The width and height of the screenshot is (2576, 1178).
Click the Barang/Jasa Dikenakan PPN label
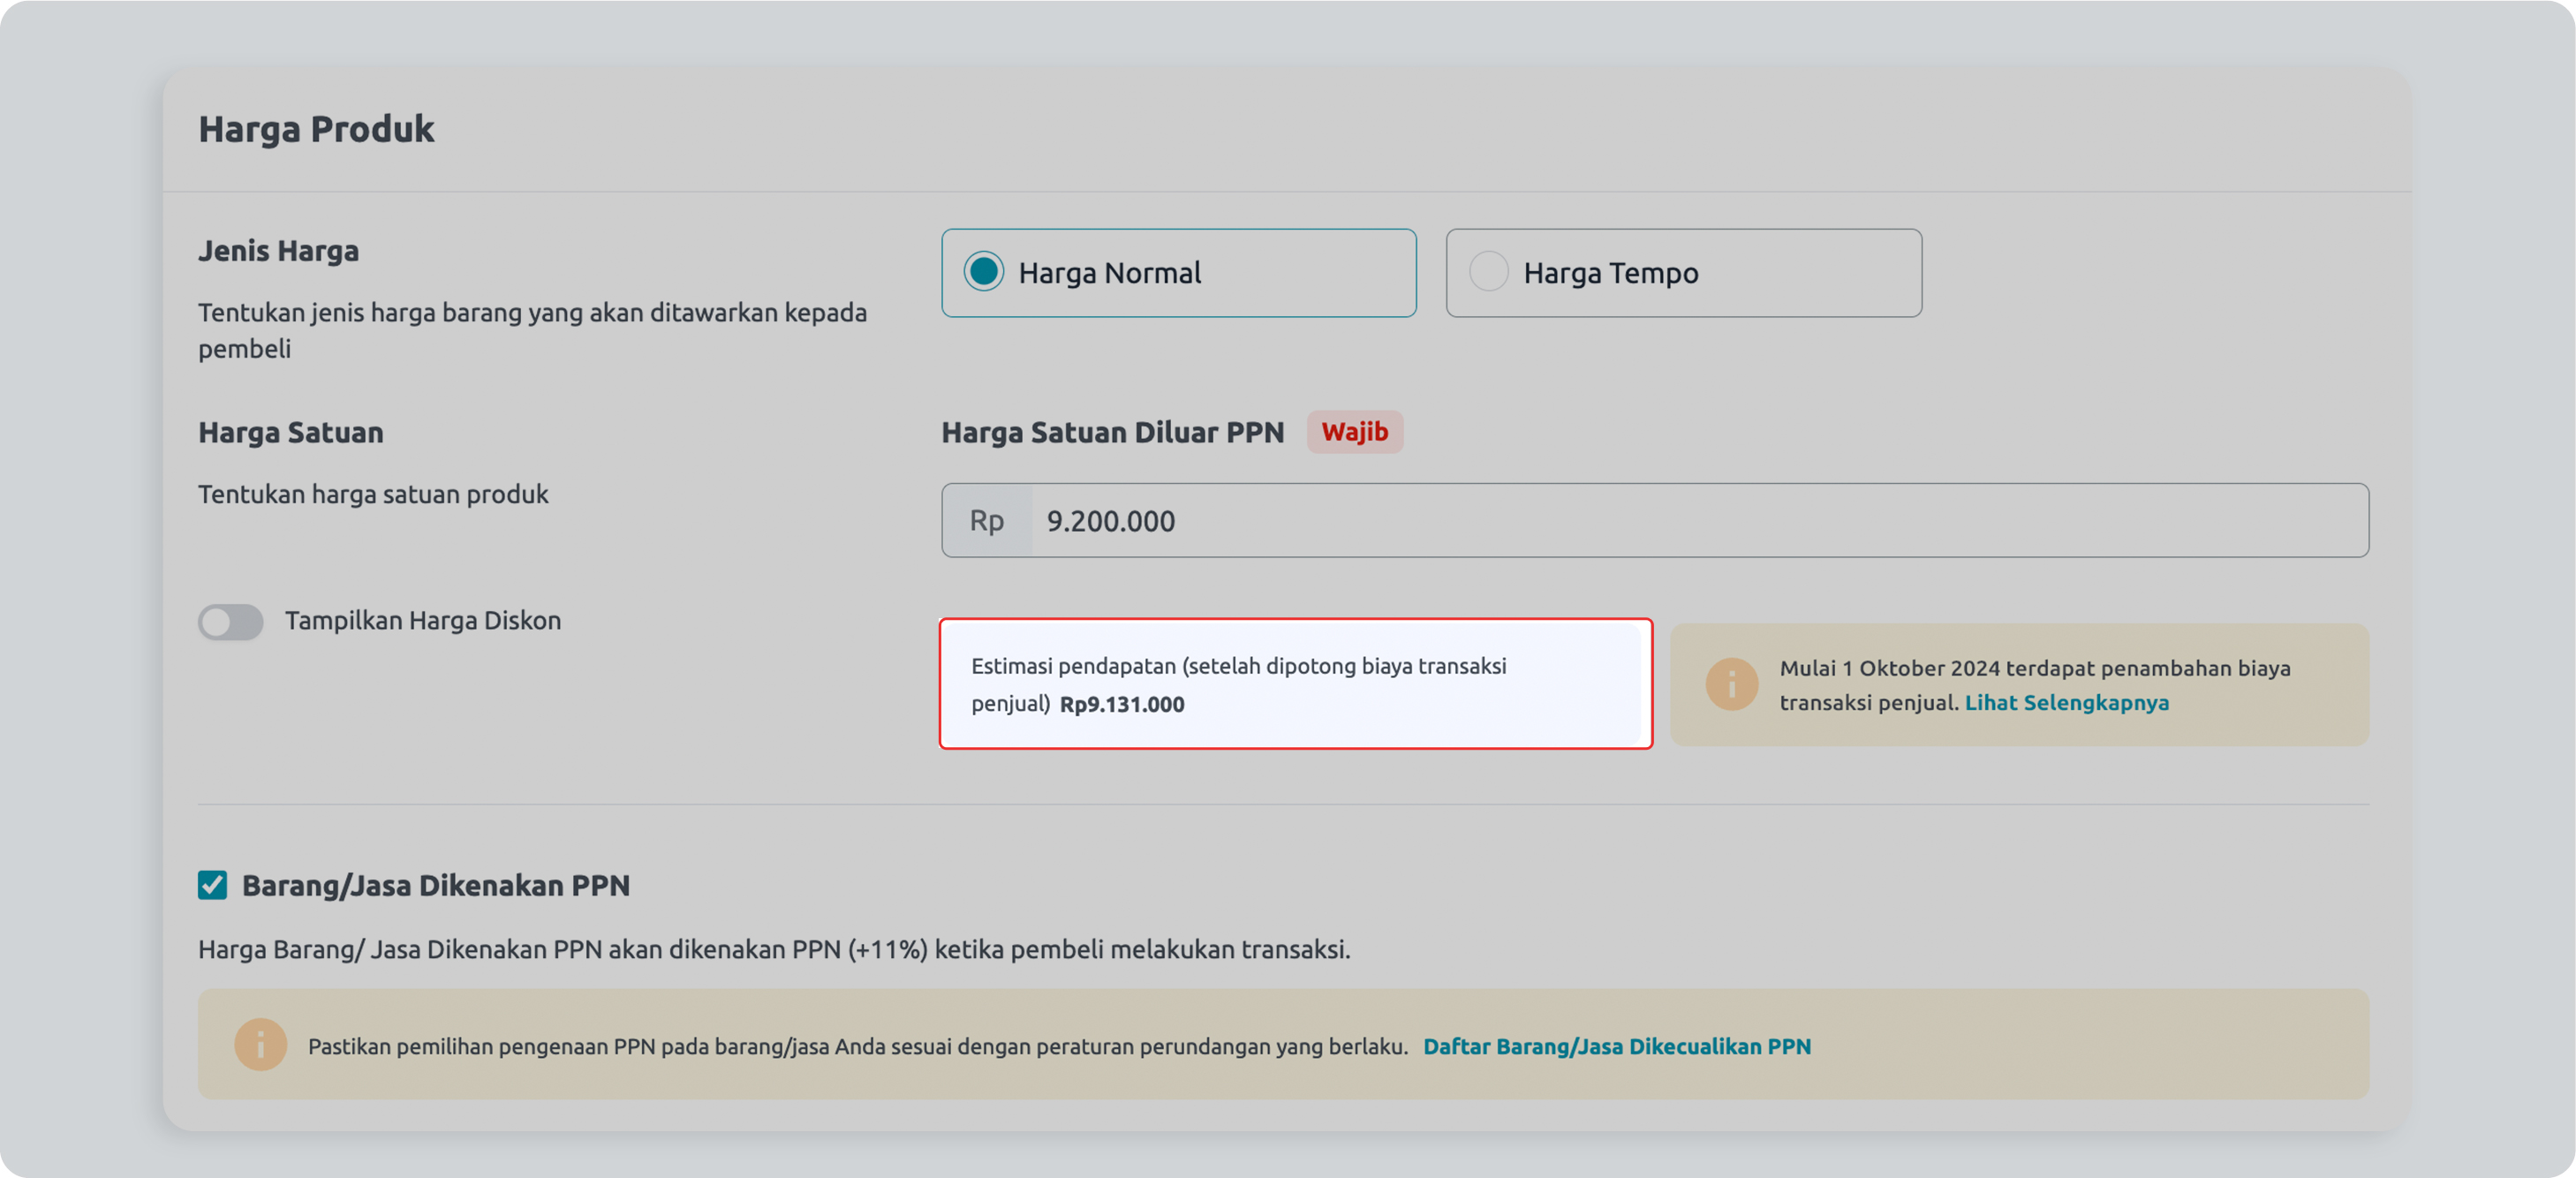(436, 885)
